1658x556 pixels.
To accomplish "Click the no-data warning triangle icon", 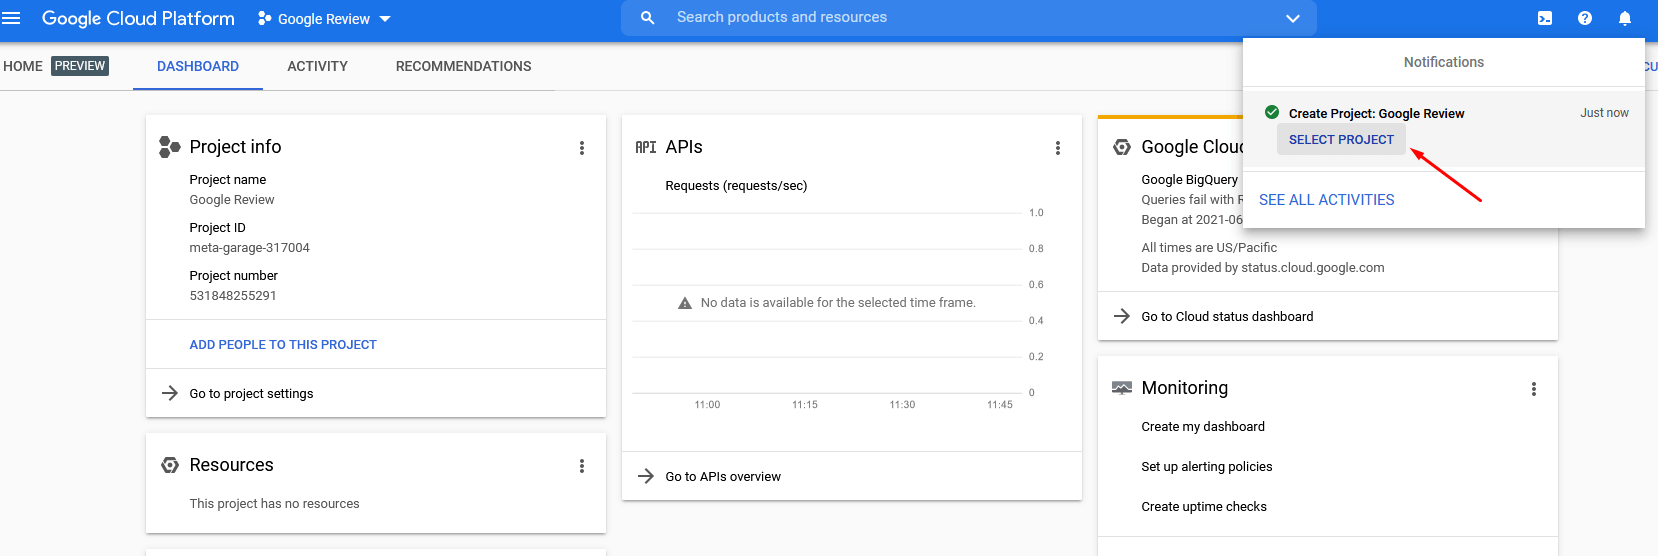I will coord(685,303).
